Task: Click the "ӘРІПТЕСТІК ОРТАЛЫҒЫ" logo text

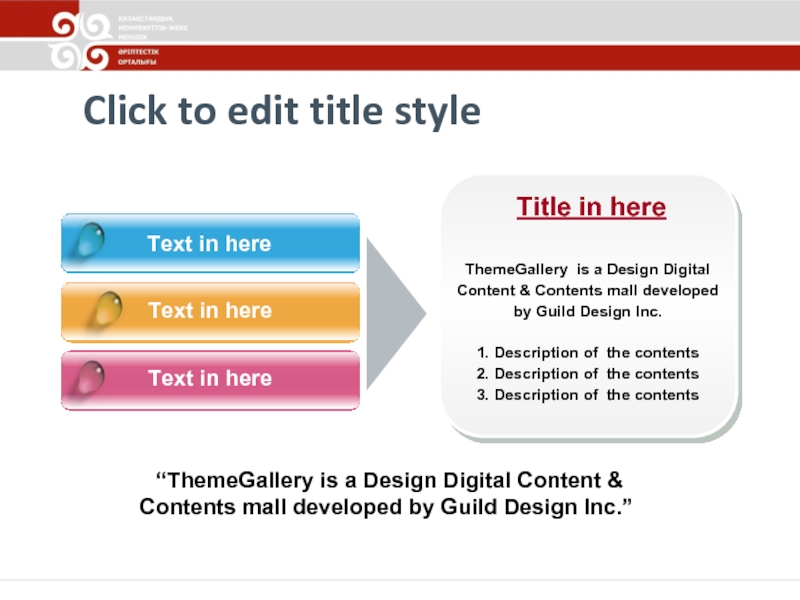Action: point(138,57)
